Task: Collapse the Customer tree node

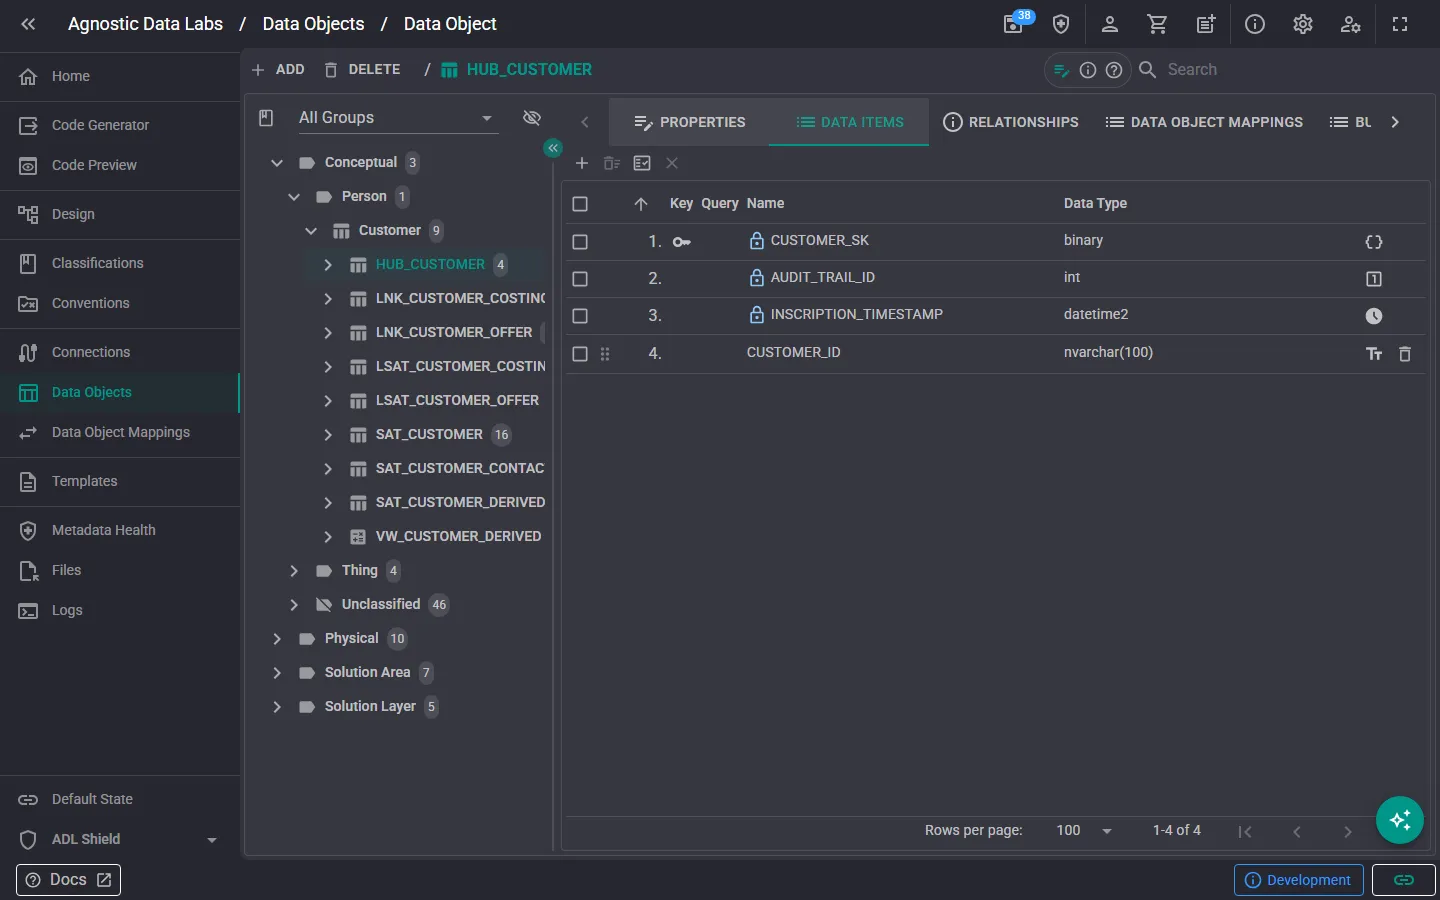Action: pyautogui.click(x=311, y=231)
